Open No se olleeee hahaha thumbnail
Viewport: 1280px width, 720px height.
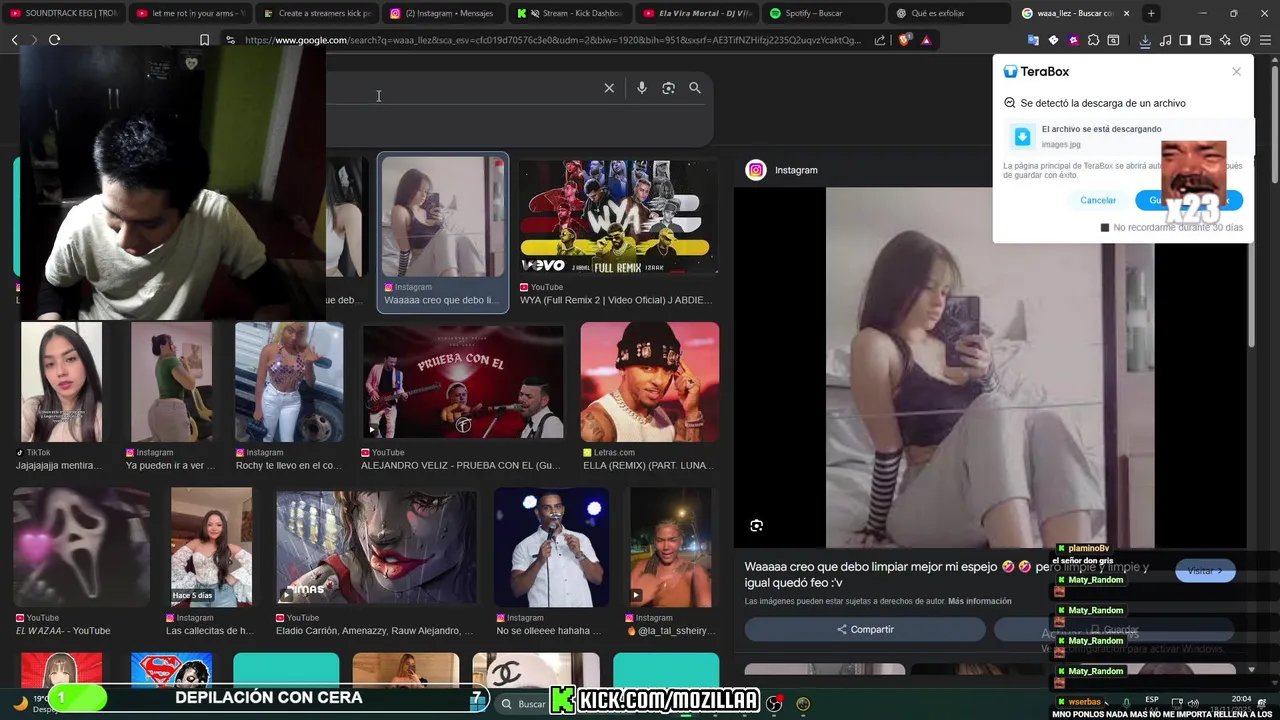(552, 547)
